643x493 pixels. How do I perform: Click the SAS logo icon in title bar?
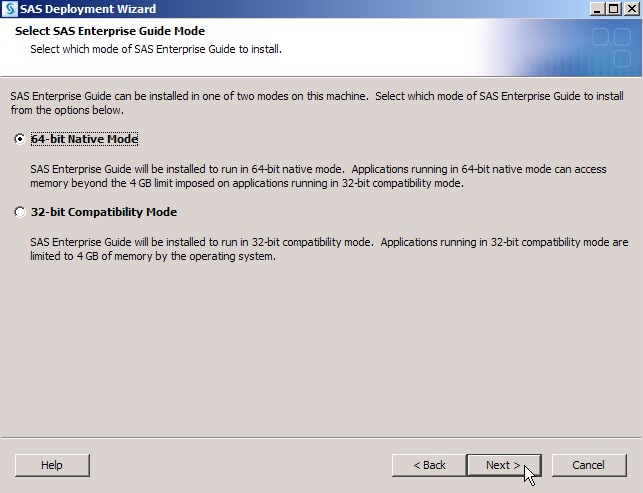[9, 9]
